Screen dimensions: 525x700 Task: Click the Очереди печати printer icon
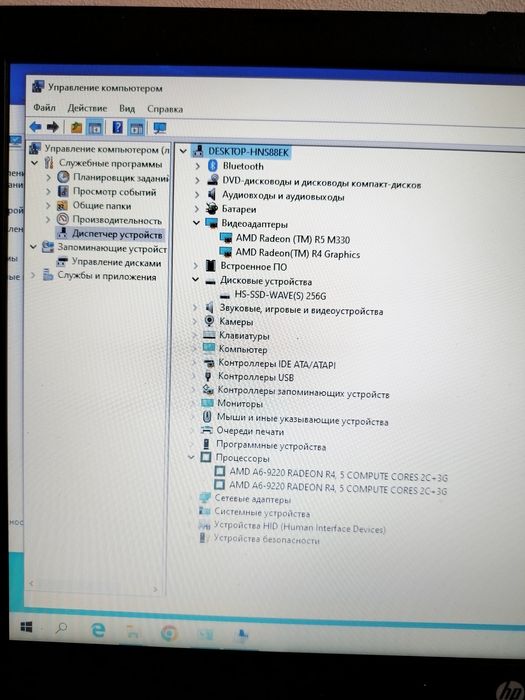coord(207,430)
